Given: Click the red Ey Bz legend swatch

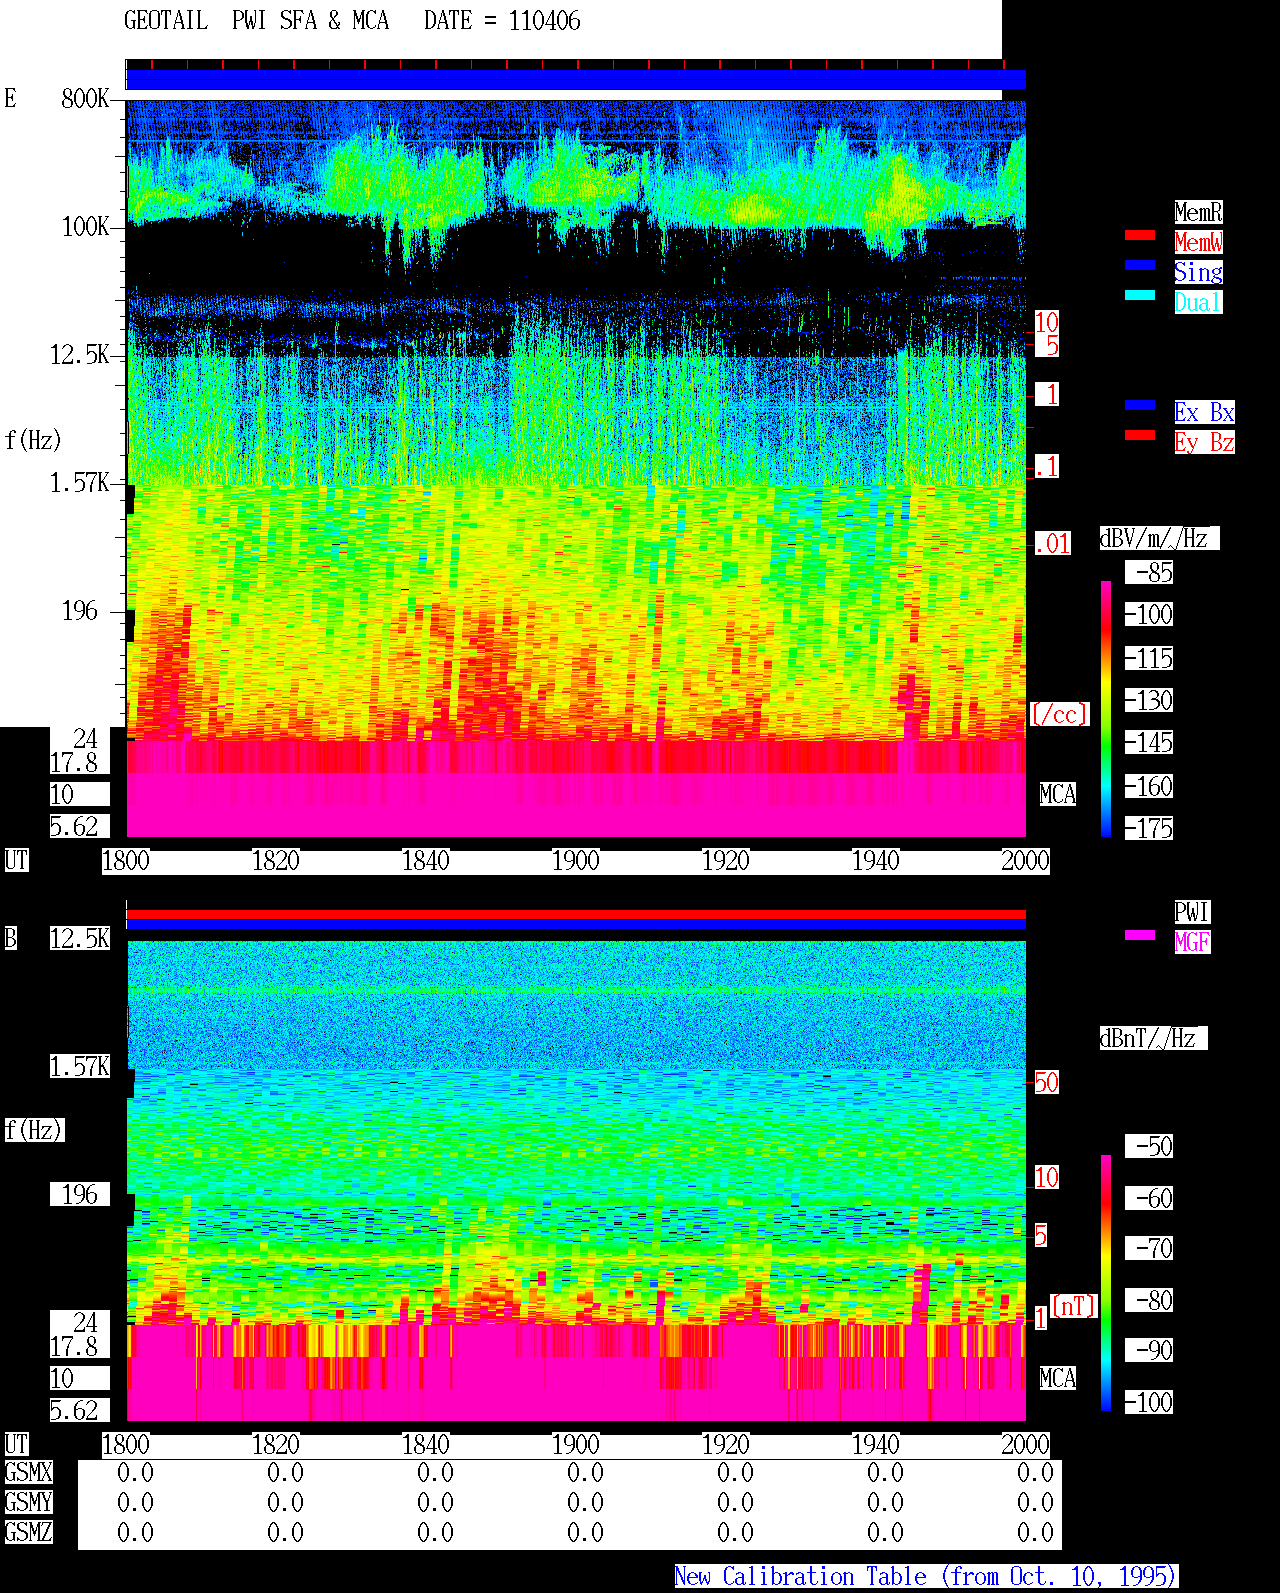Looking at the screenshot, I should [1140, 435].
